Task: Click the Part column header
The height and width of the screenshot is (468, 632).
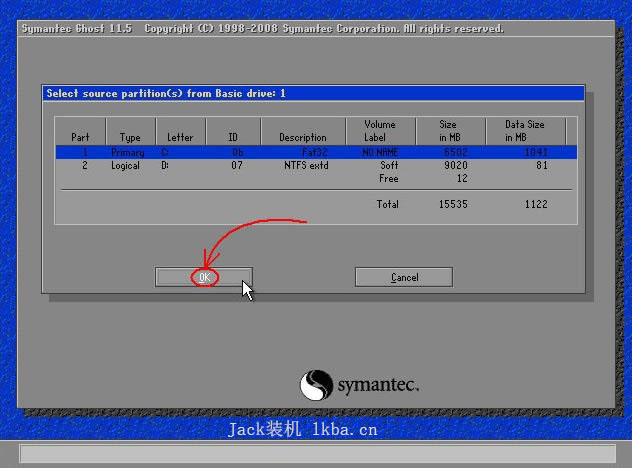Action: pos(80,137)
